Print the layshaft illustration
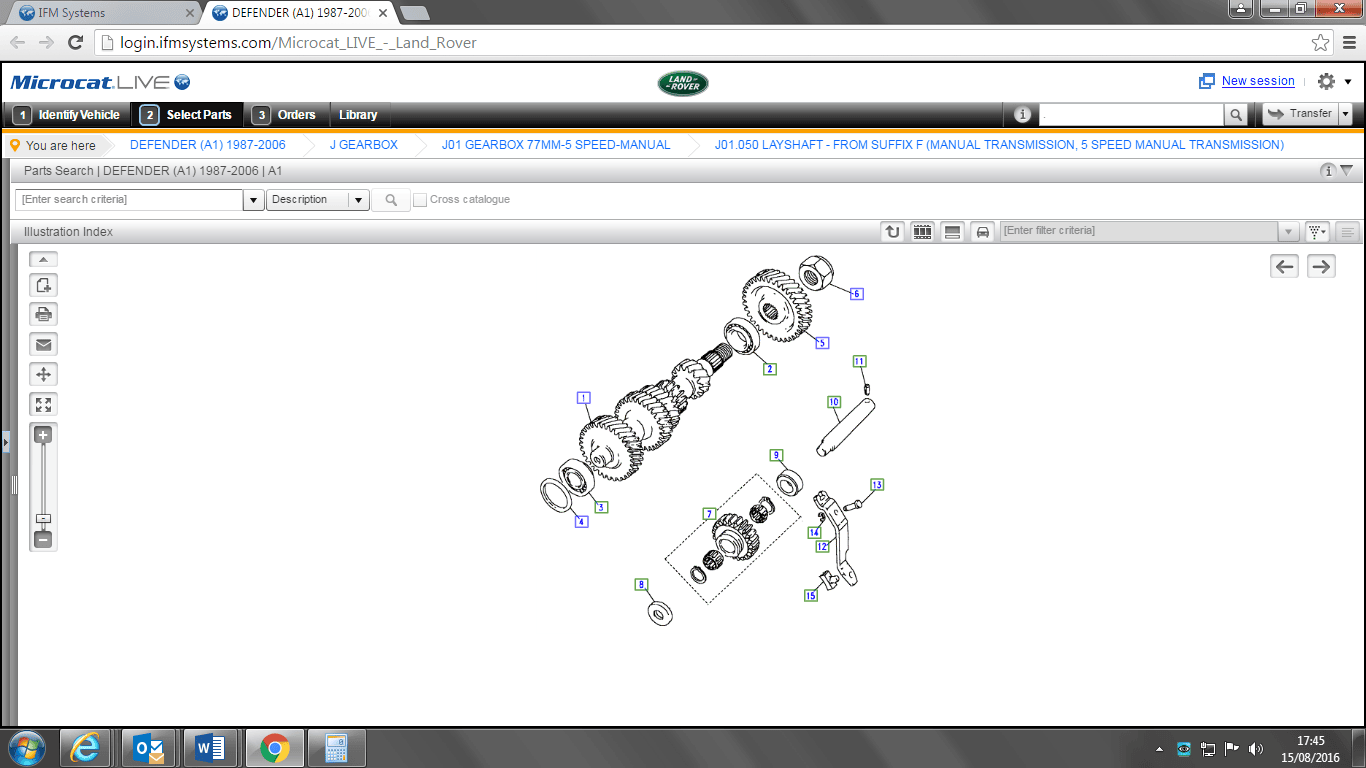Screen dimensions: 1366x768 point(44,314)
